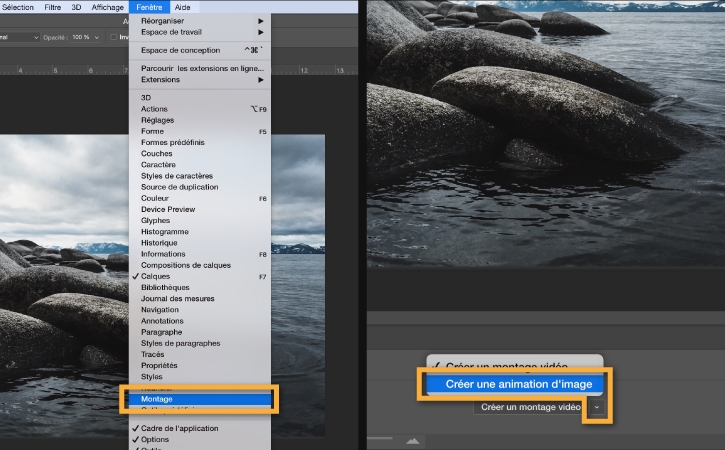This screenshot has width=725, height=450.
Task: Open the Journal des mesures entry
Action: [x=200, y=298]
